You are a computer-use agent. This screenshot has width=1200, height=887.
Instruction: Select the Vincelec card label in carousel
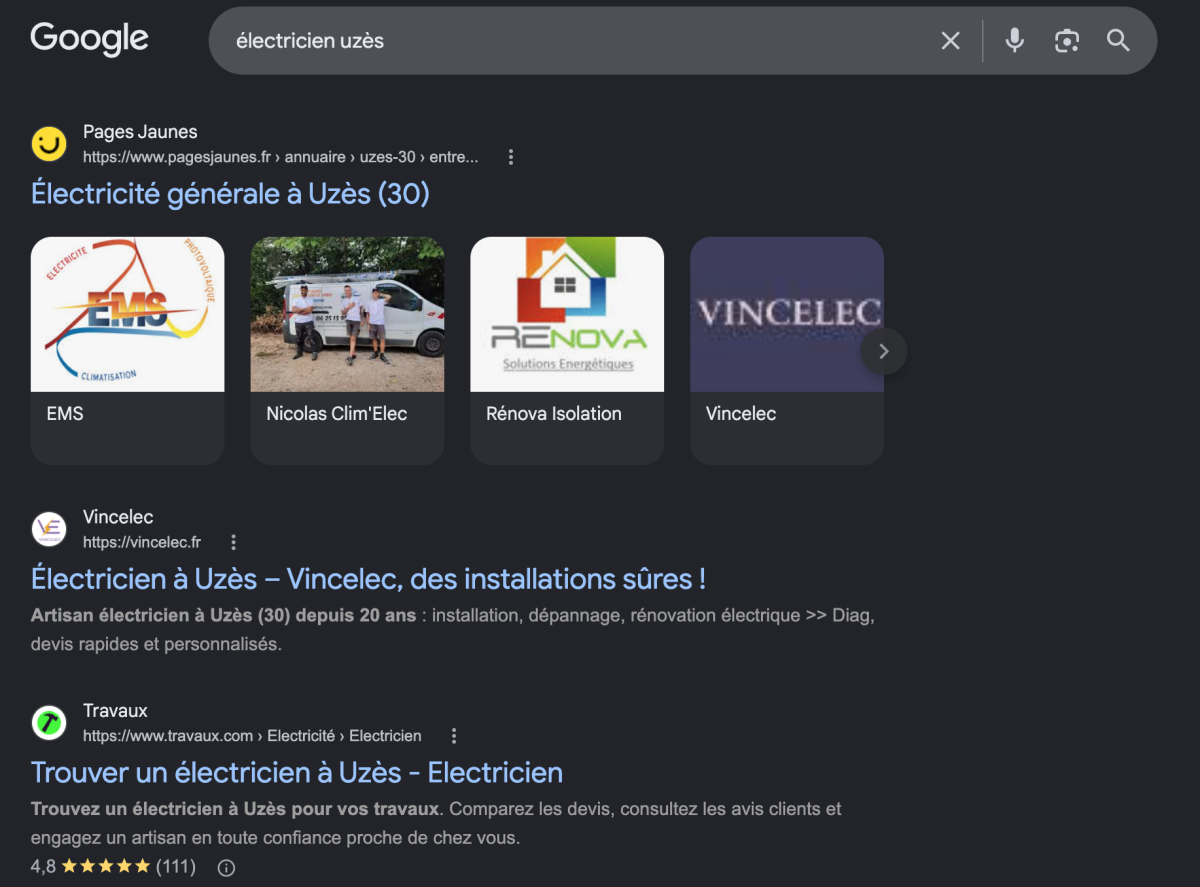coord(741,413)
